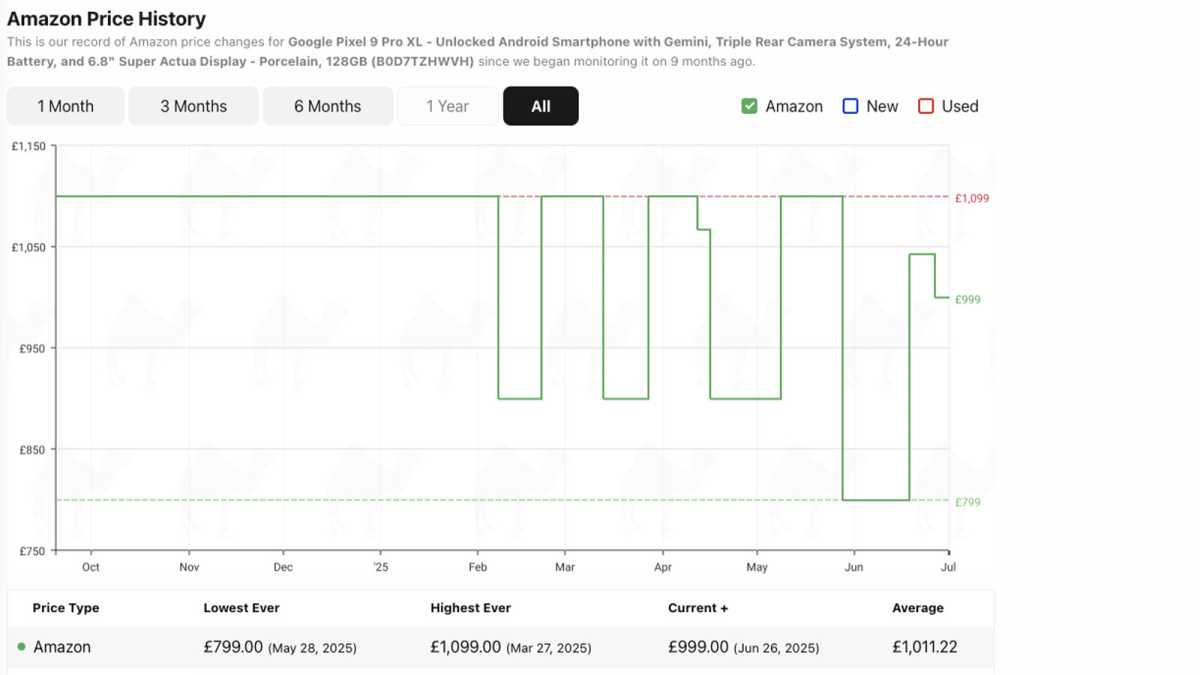Viewport: 1200px width, 675px height.
Task: Enable the New price checkbox
Action: 851,106
